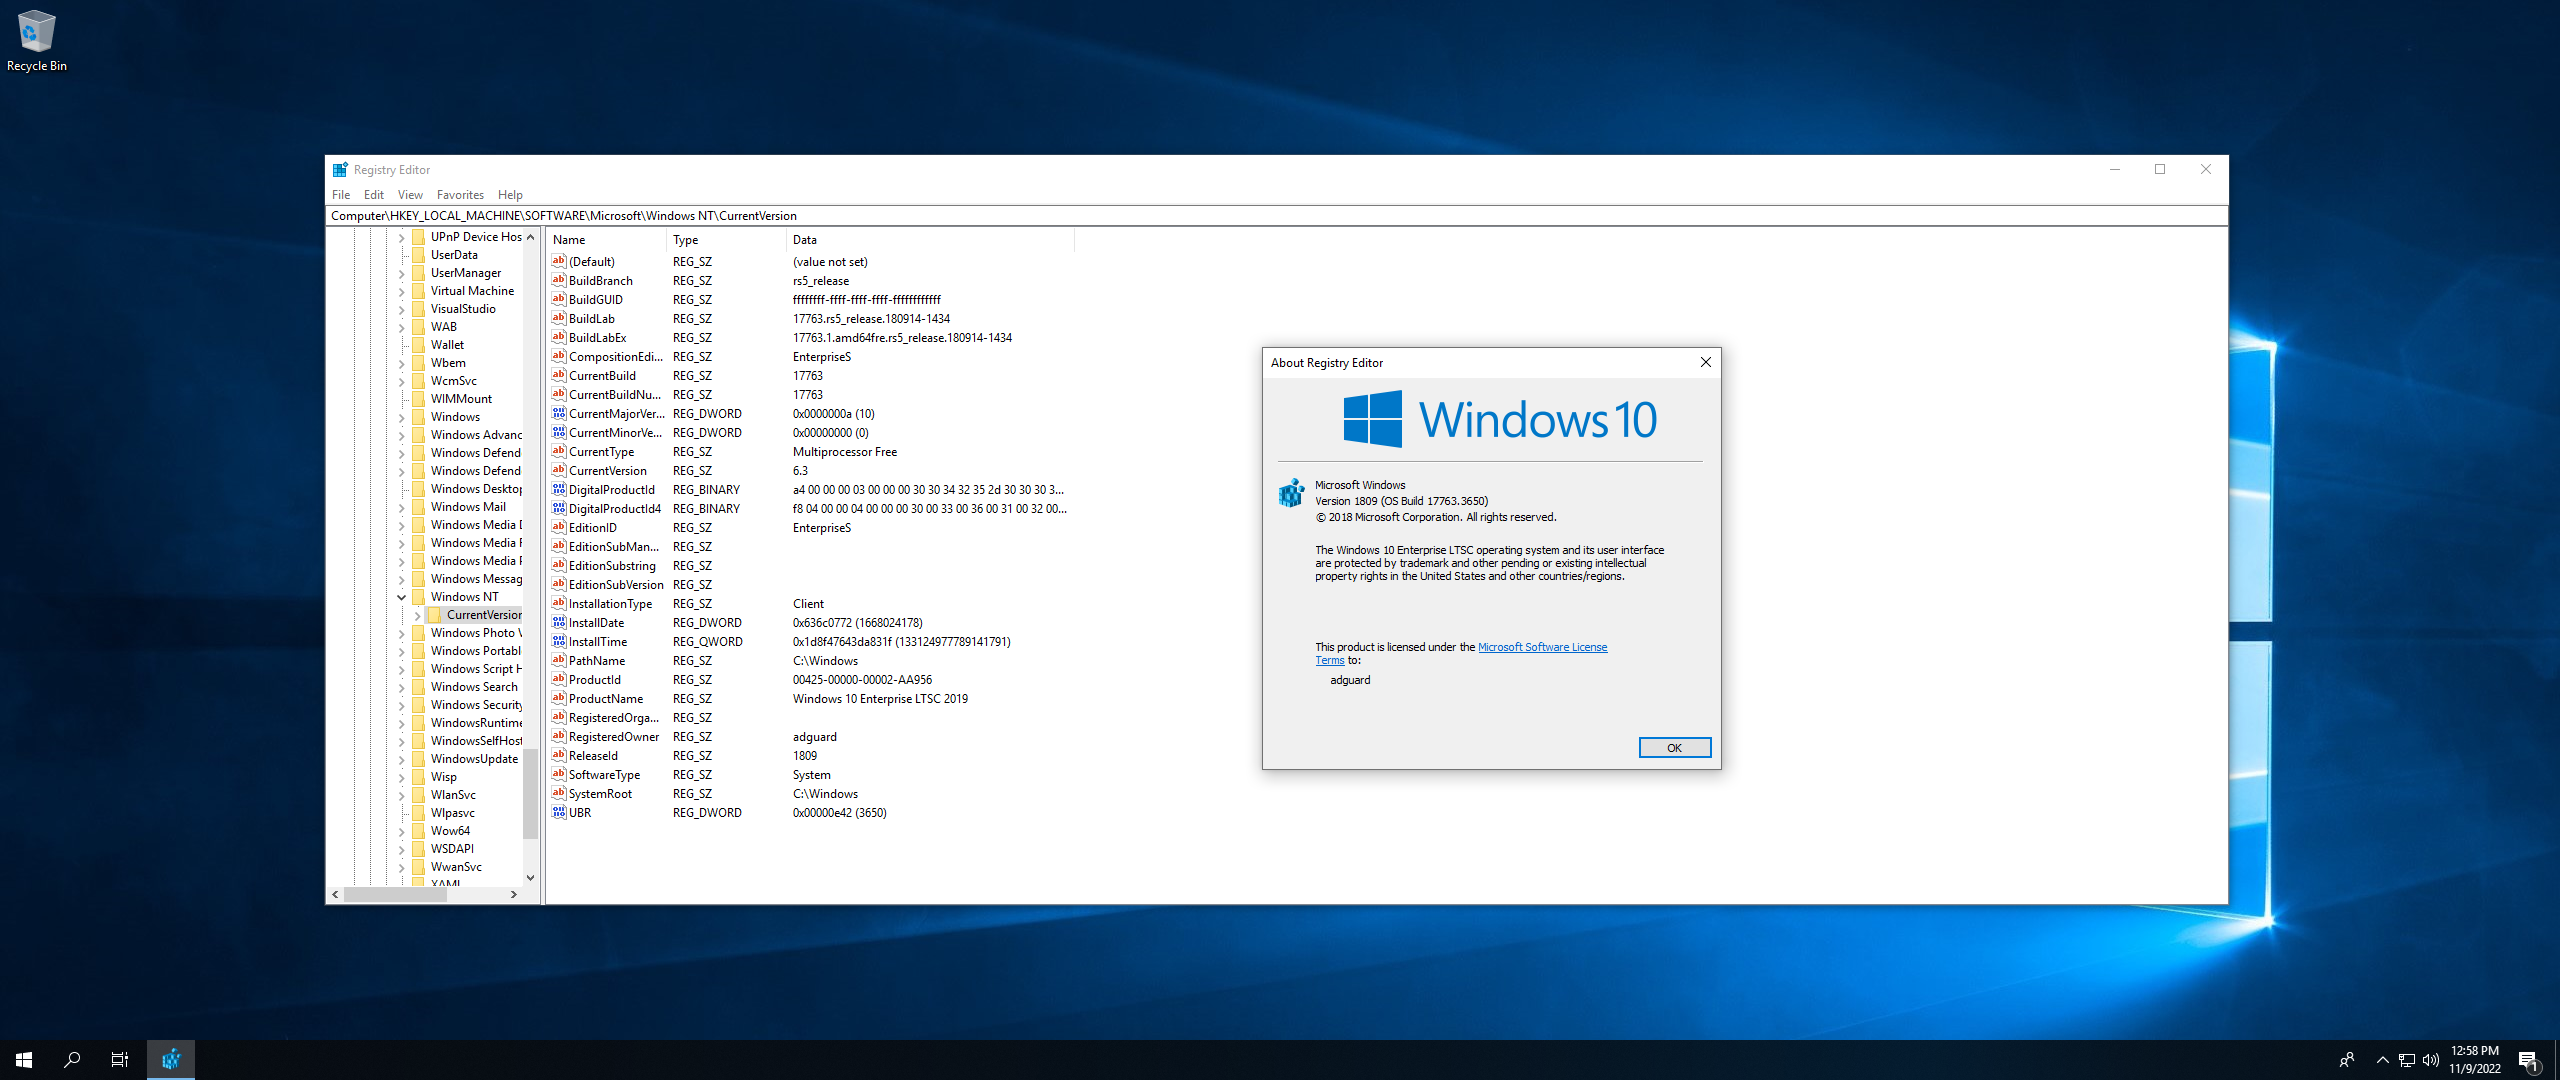Select the ReleaseId value name
The width and height of the screenshot is (2560, 1080).
593,756
